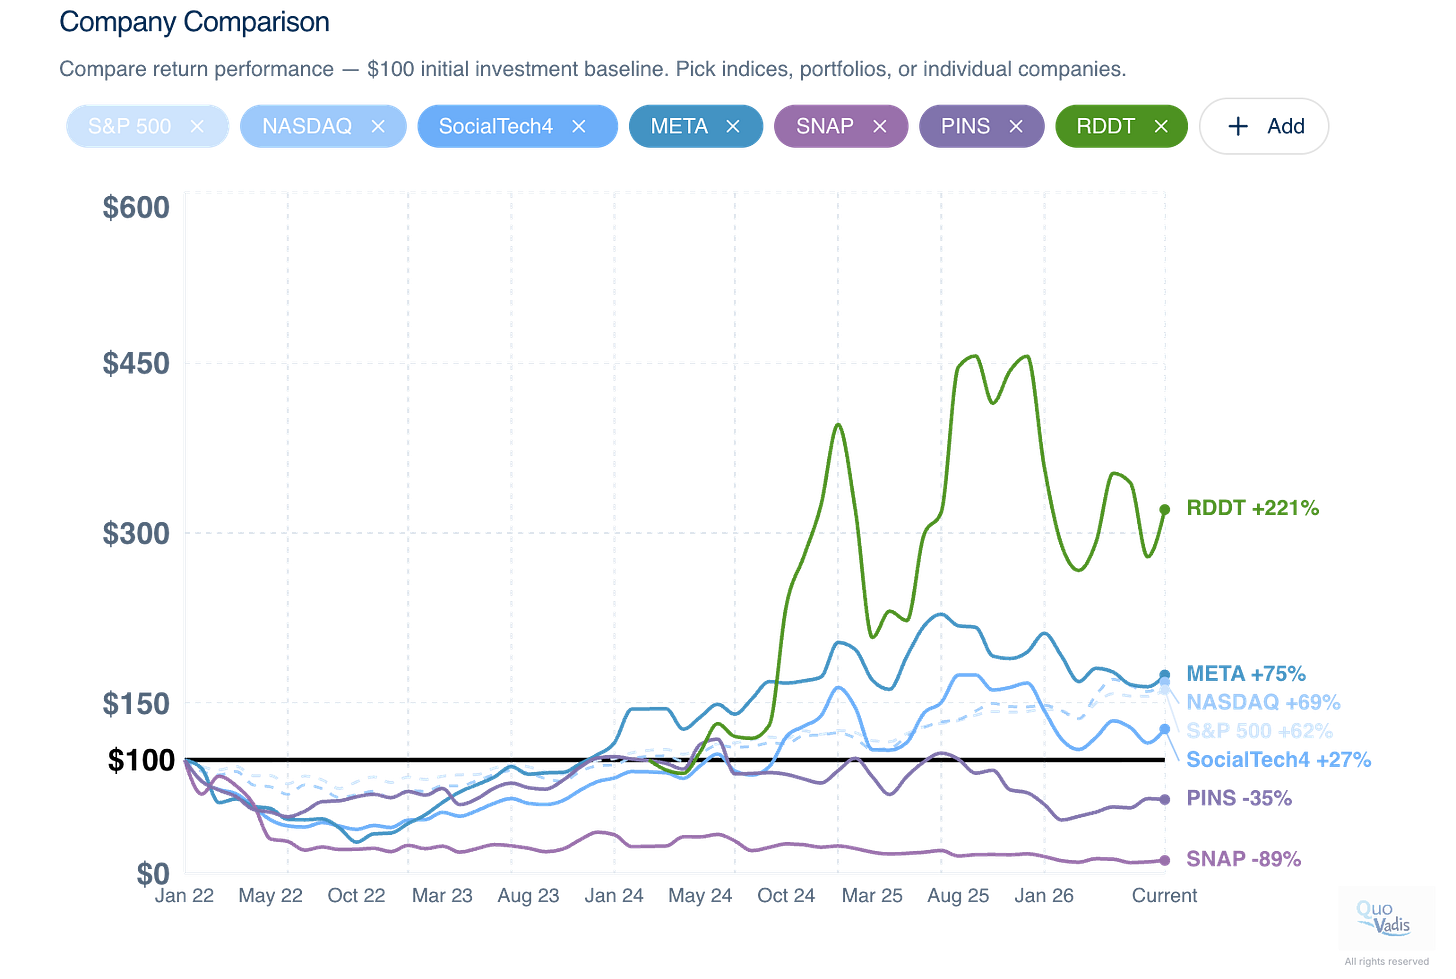Click the $600 y-axis label
The height and width of the screenshot is (979, 1456).
tap(136, 207)
